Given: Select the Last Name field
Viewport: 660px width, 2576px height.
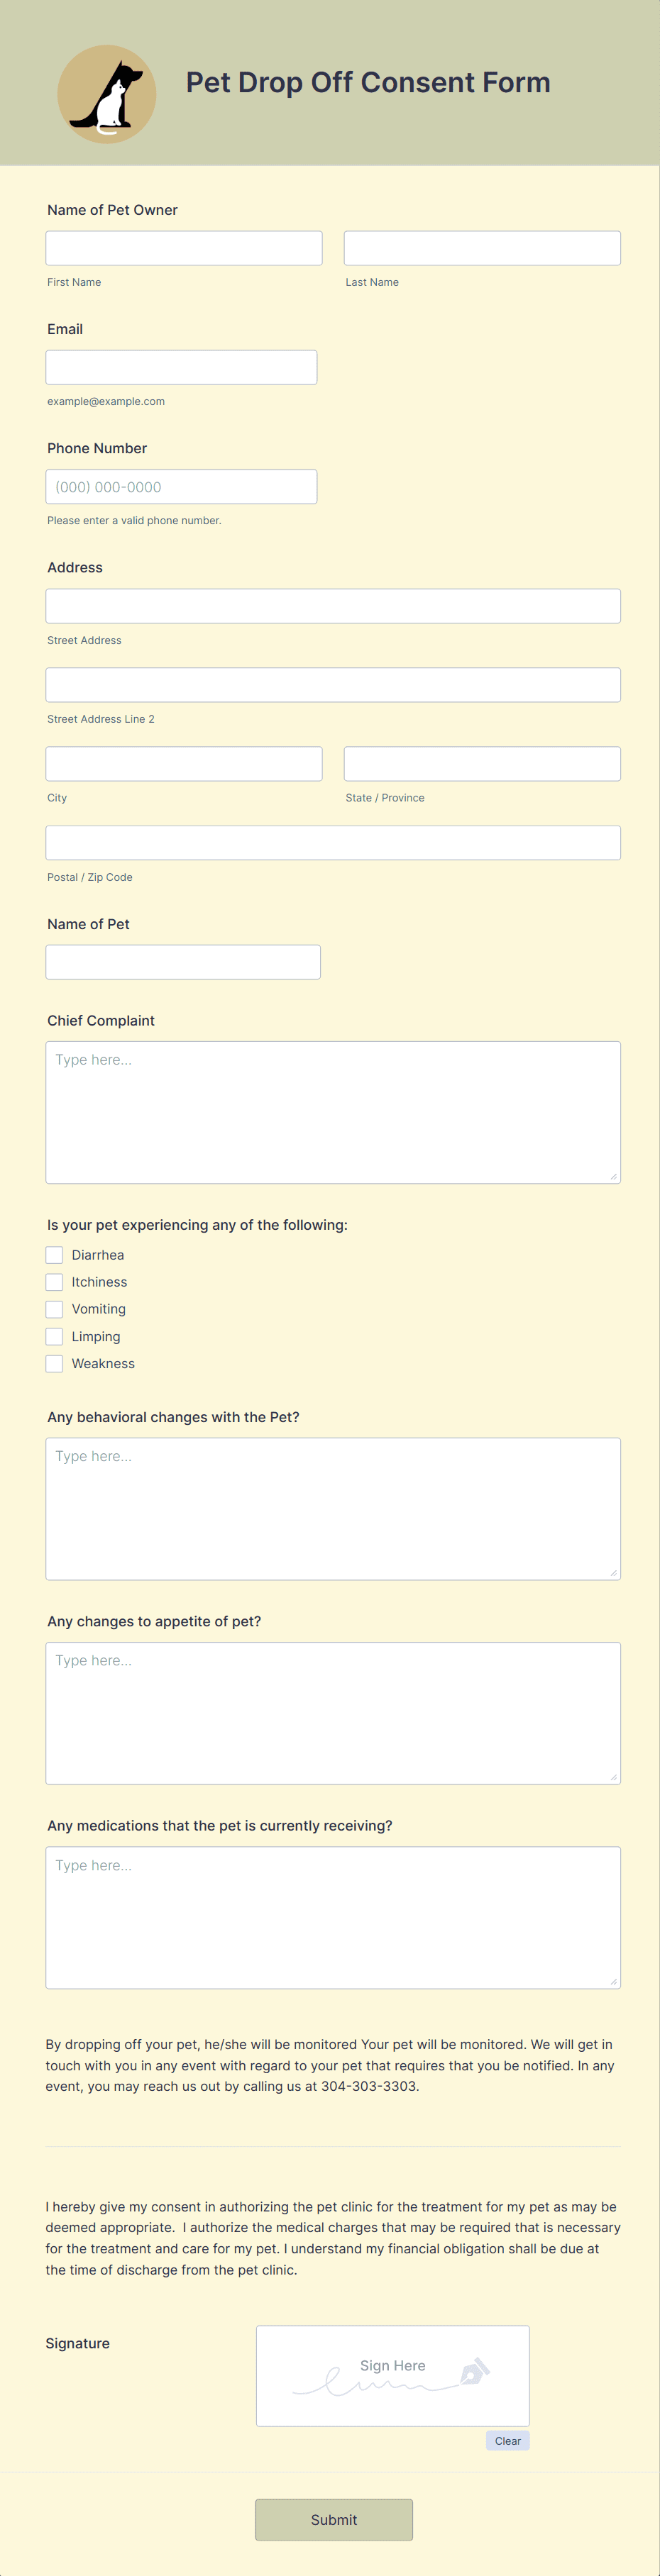Looking at the screenshot, I should 482,247.
